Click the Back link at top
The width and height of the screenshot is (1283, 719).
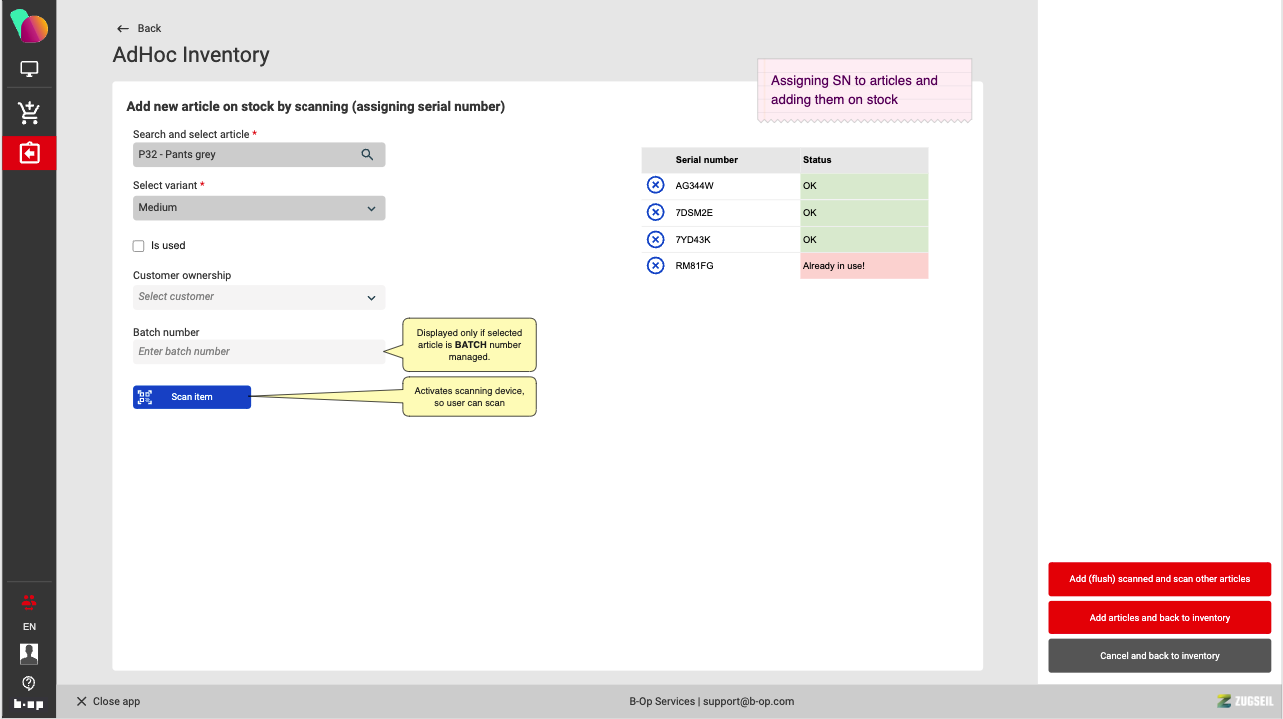tap(139, 28)
